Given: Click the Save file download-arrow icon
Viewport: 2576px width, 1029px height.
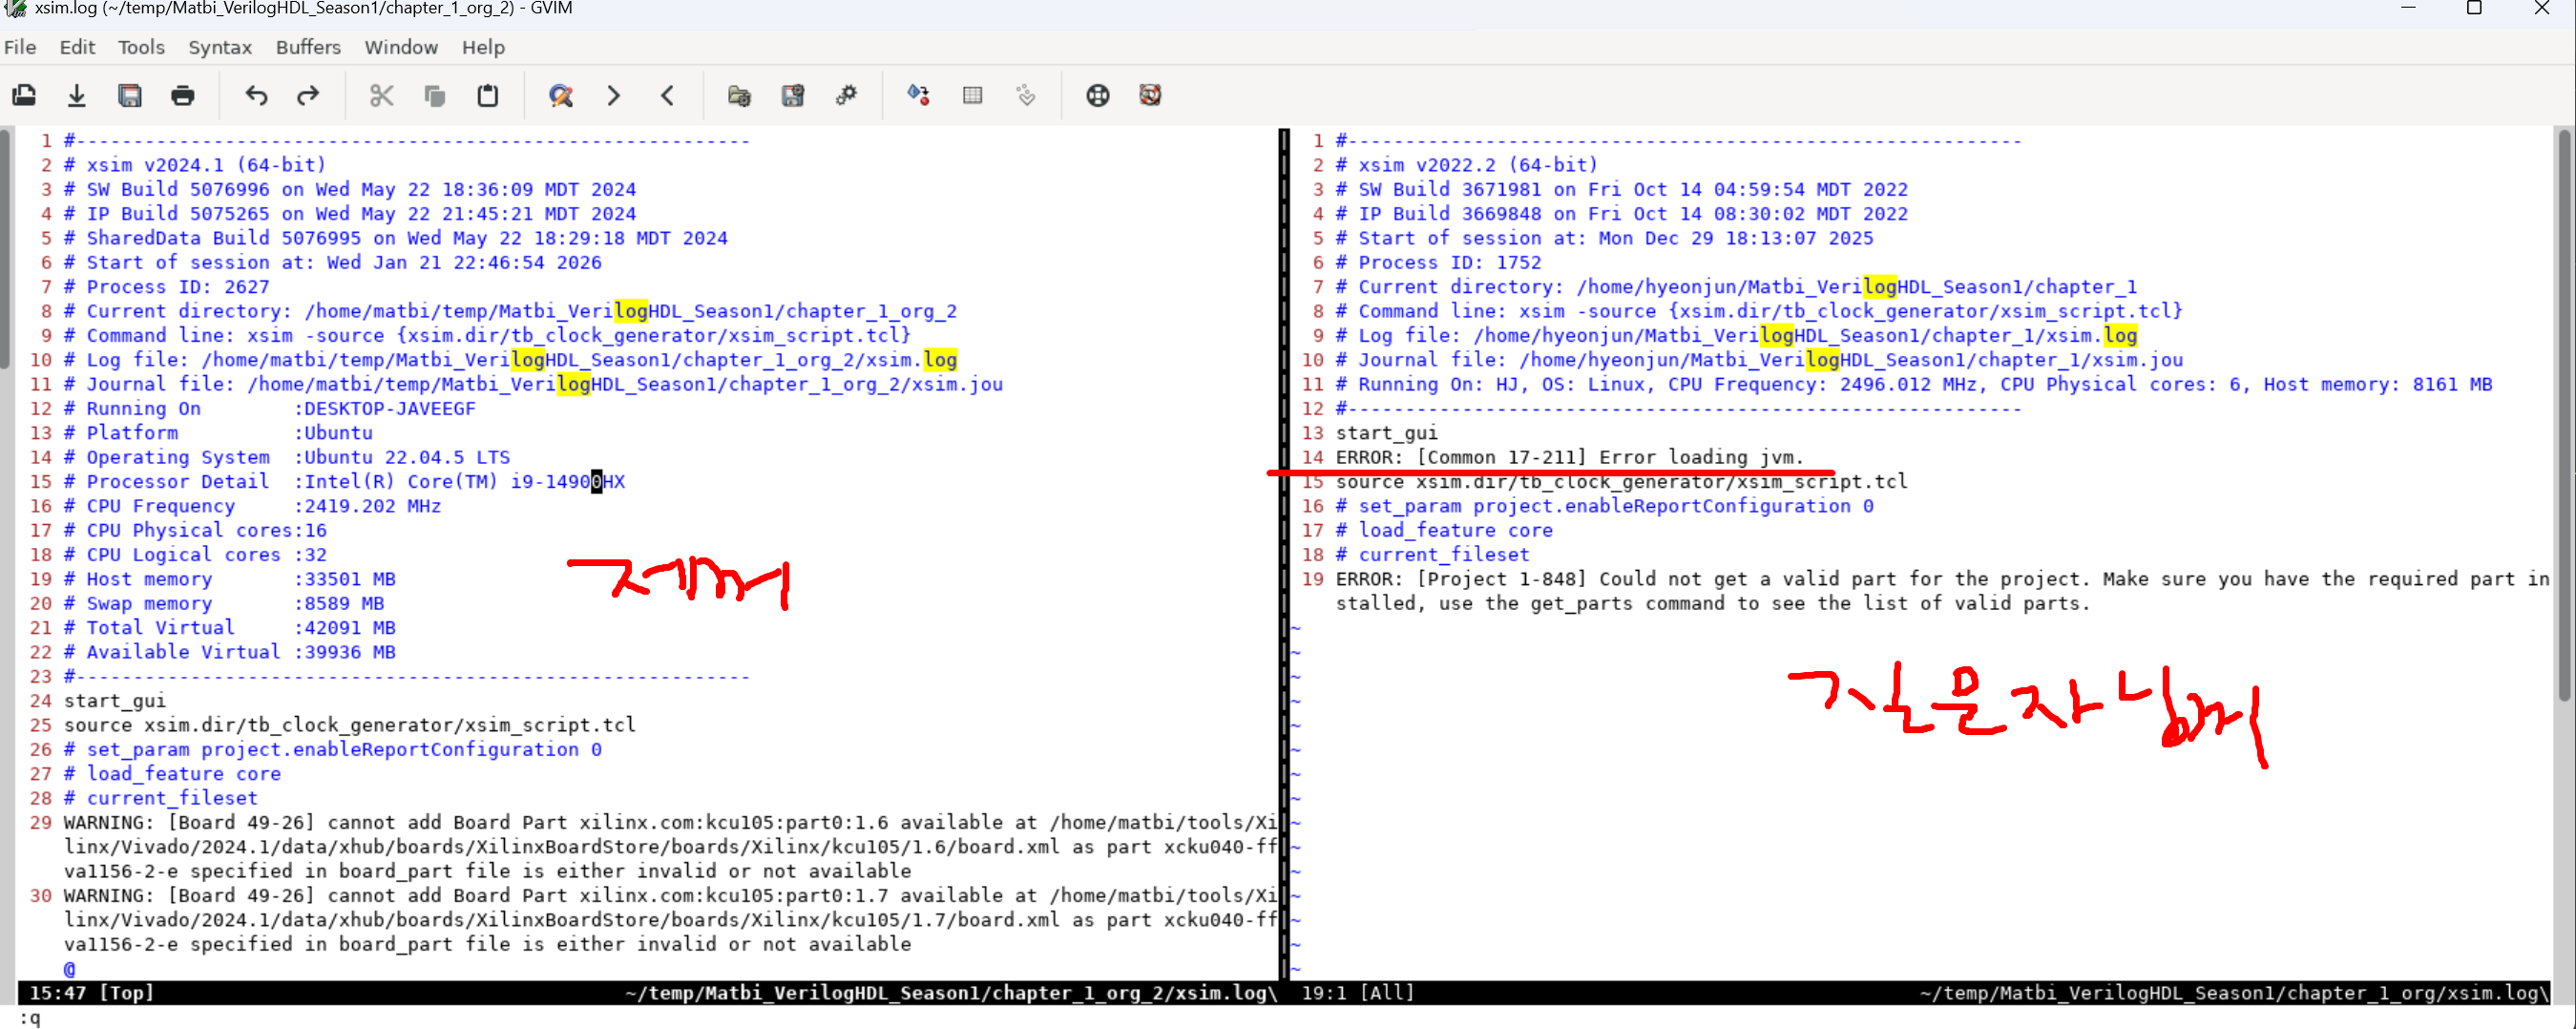Looking at the screenshot, I should coord(77,95).
